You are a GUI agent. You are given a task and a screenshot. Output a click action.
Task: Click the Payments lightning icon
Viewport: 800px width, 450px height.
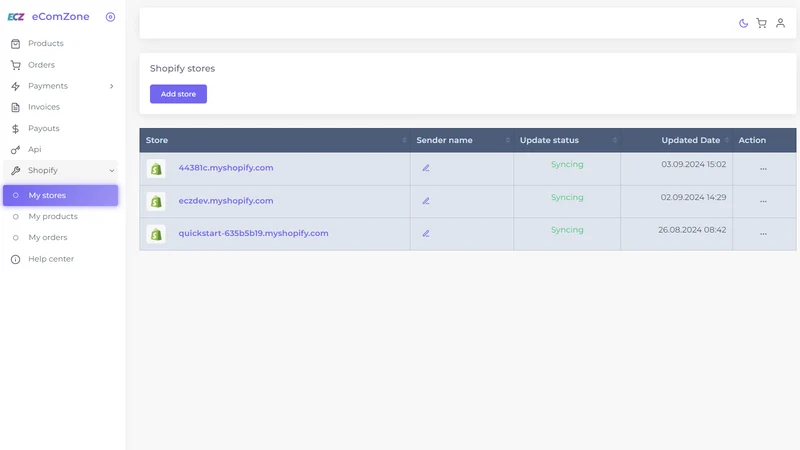[x=15, y=86]
